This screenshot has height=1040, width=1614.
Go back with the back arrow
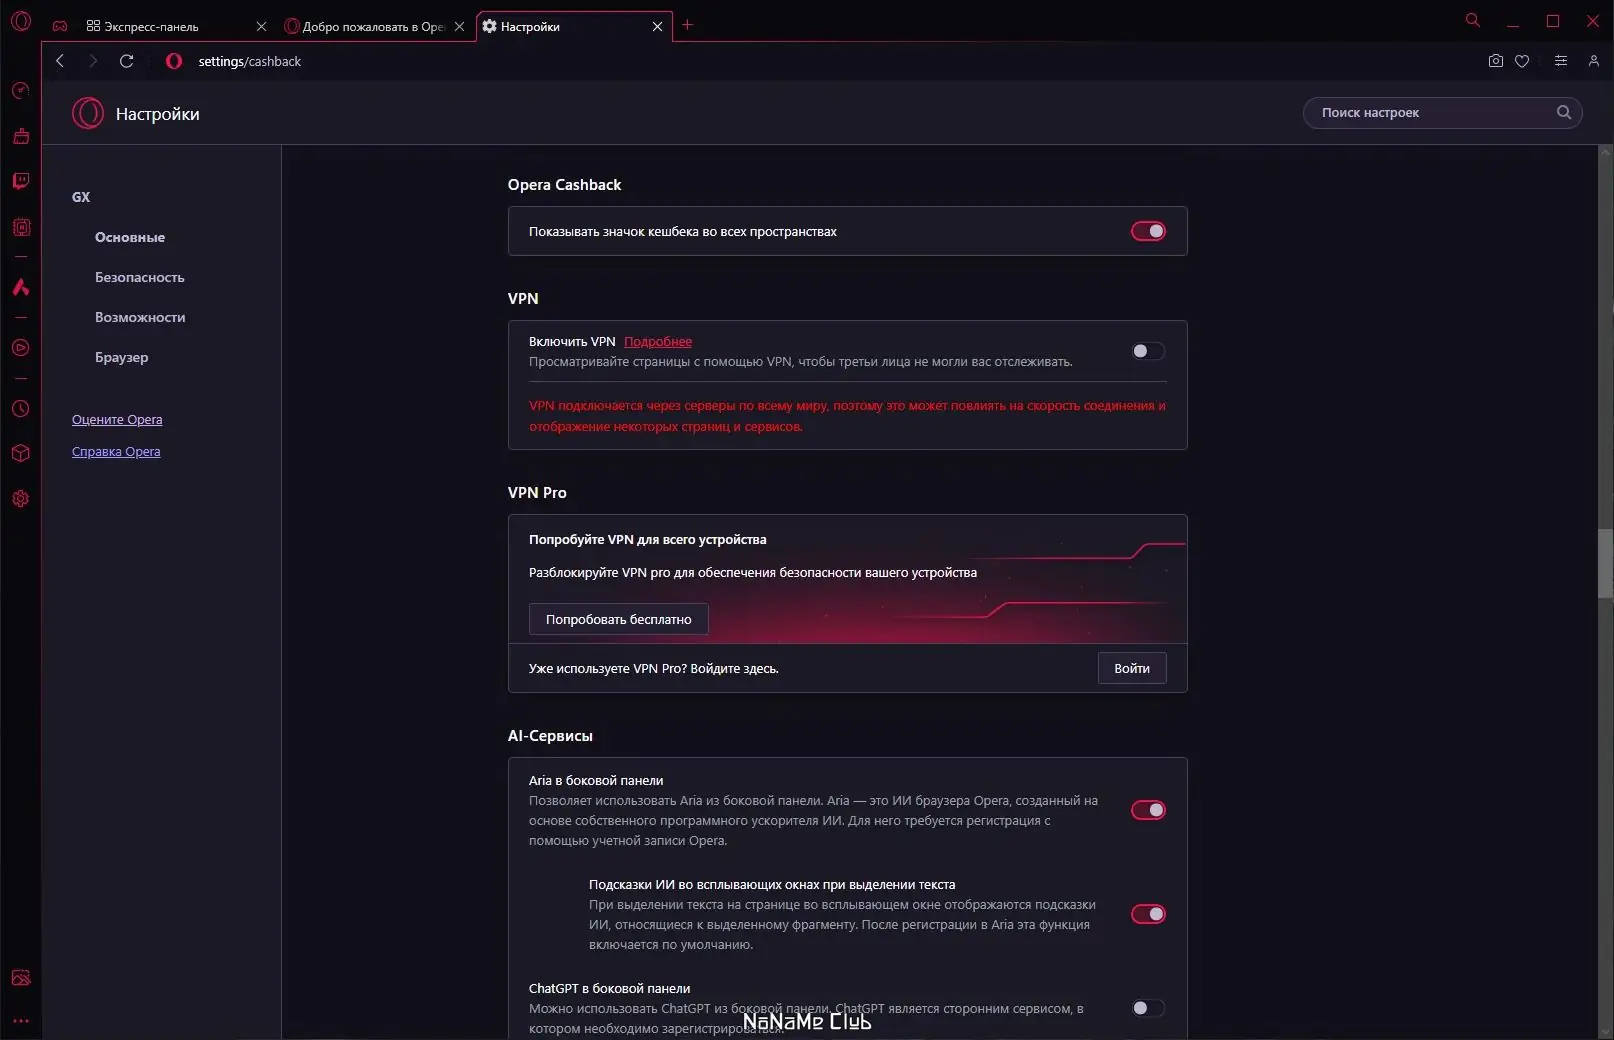60,61
